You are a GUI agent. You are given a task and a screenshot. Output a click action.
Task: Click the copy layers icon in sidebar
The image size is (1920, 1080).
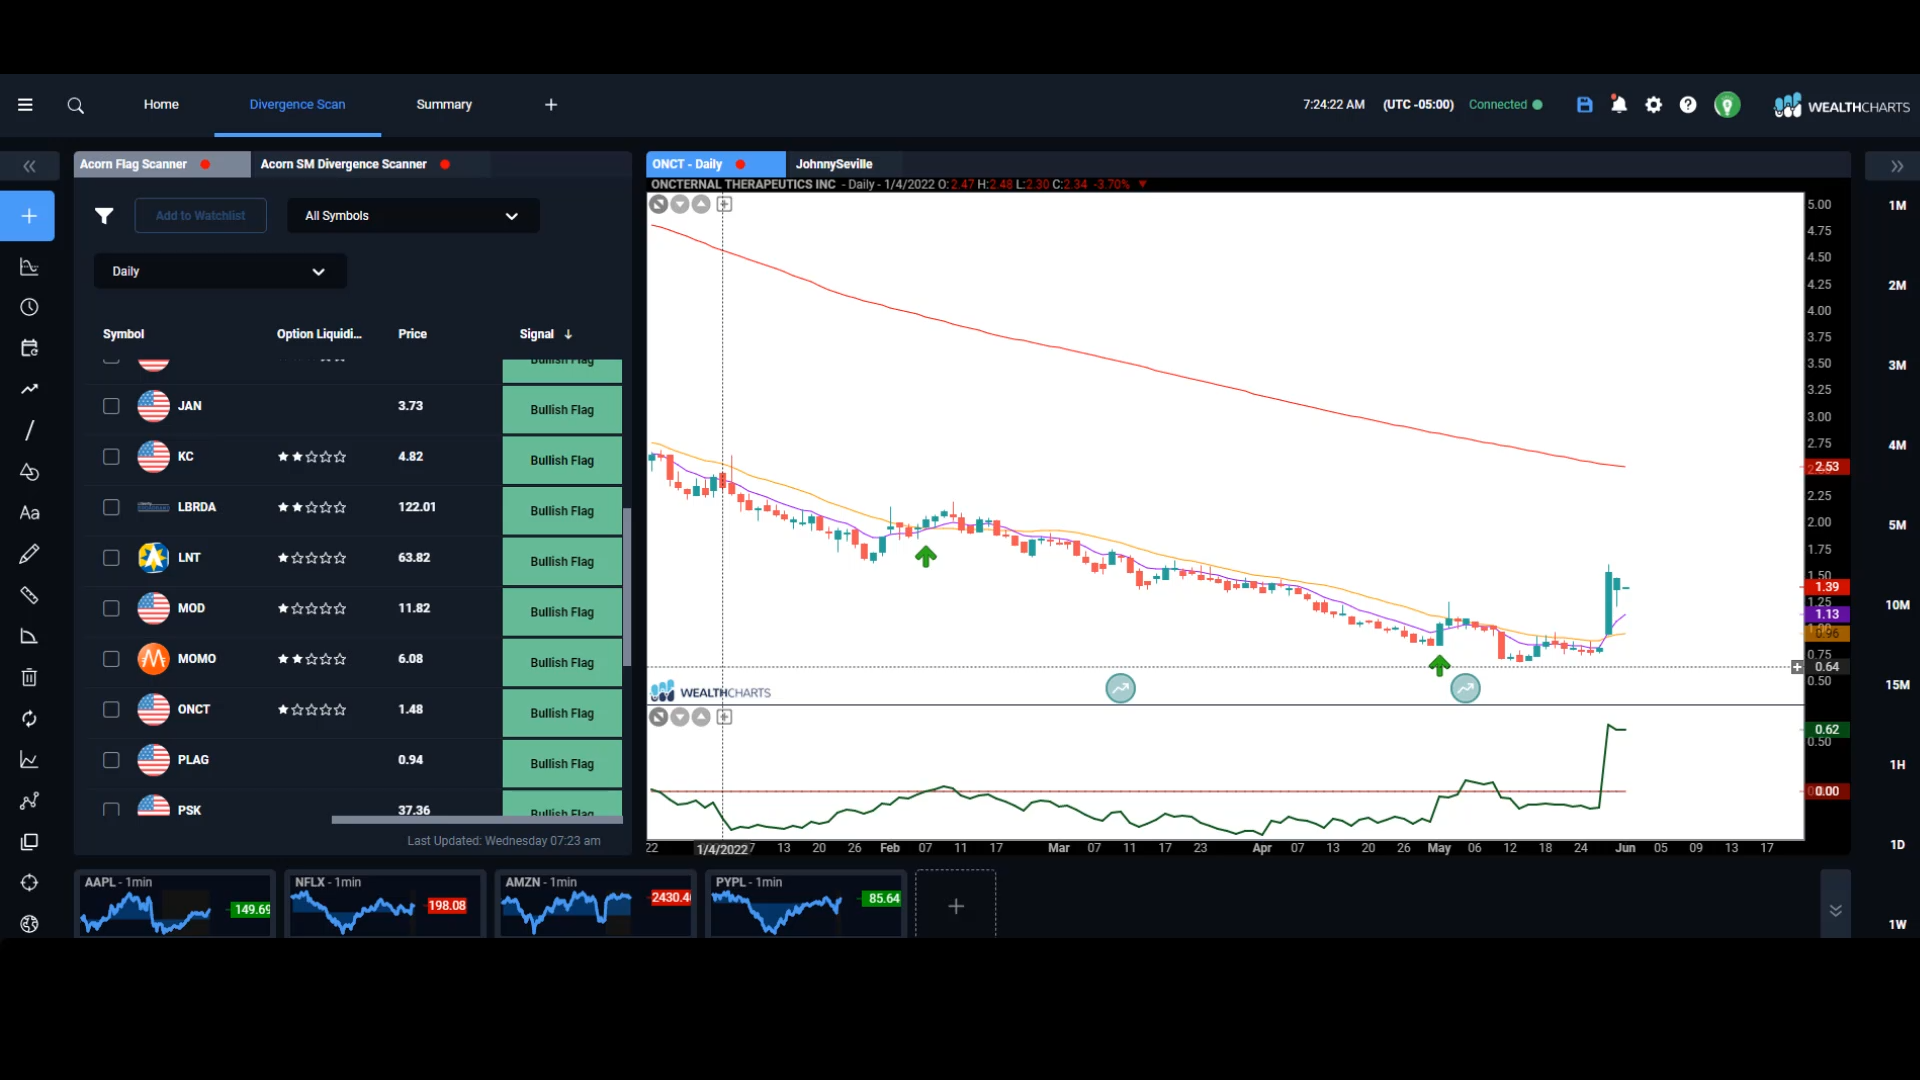(x=29, y=842)
